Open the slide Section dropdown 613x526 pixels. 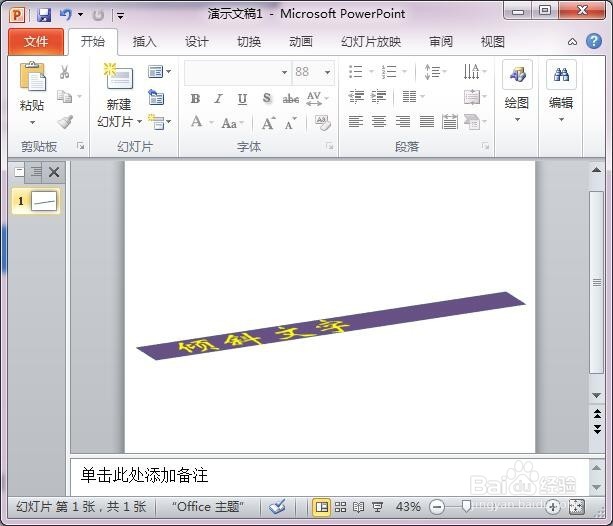160,122
